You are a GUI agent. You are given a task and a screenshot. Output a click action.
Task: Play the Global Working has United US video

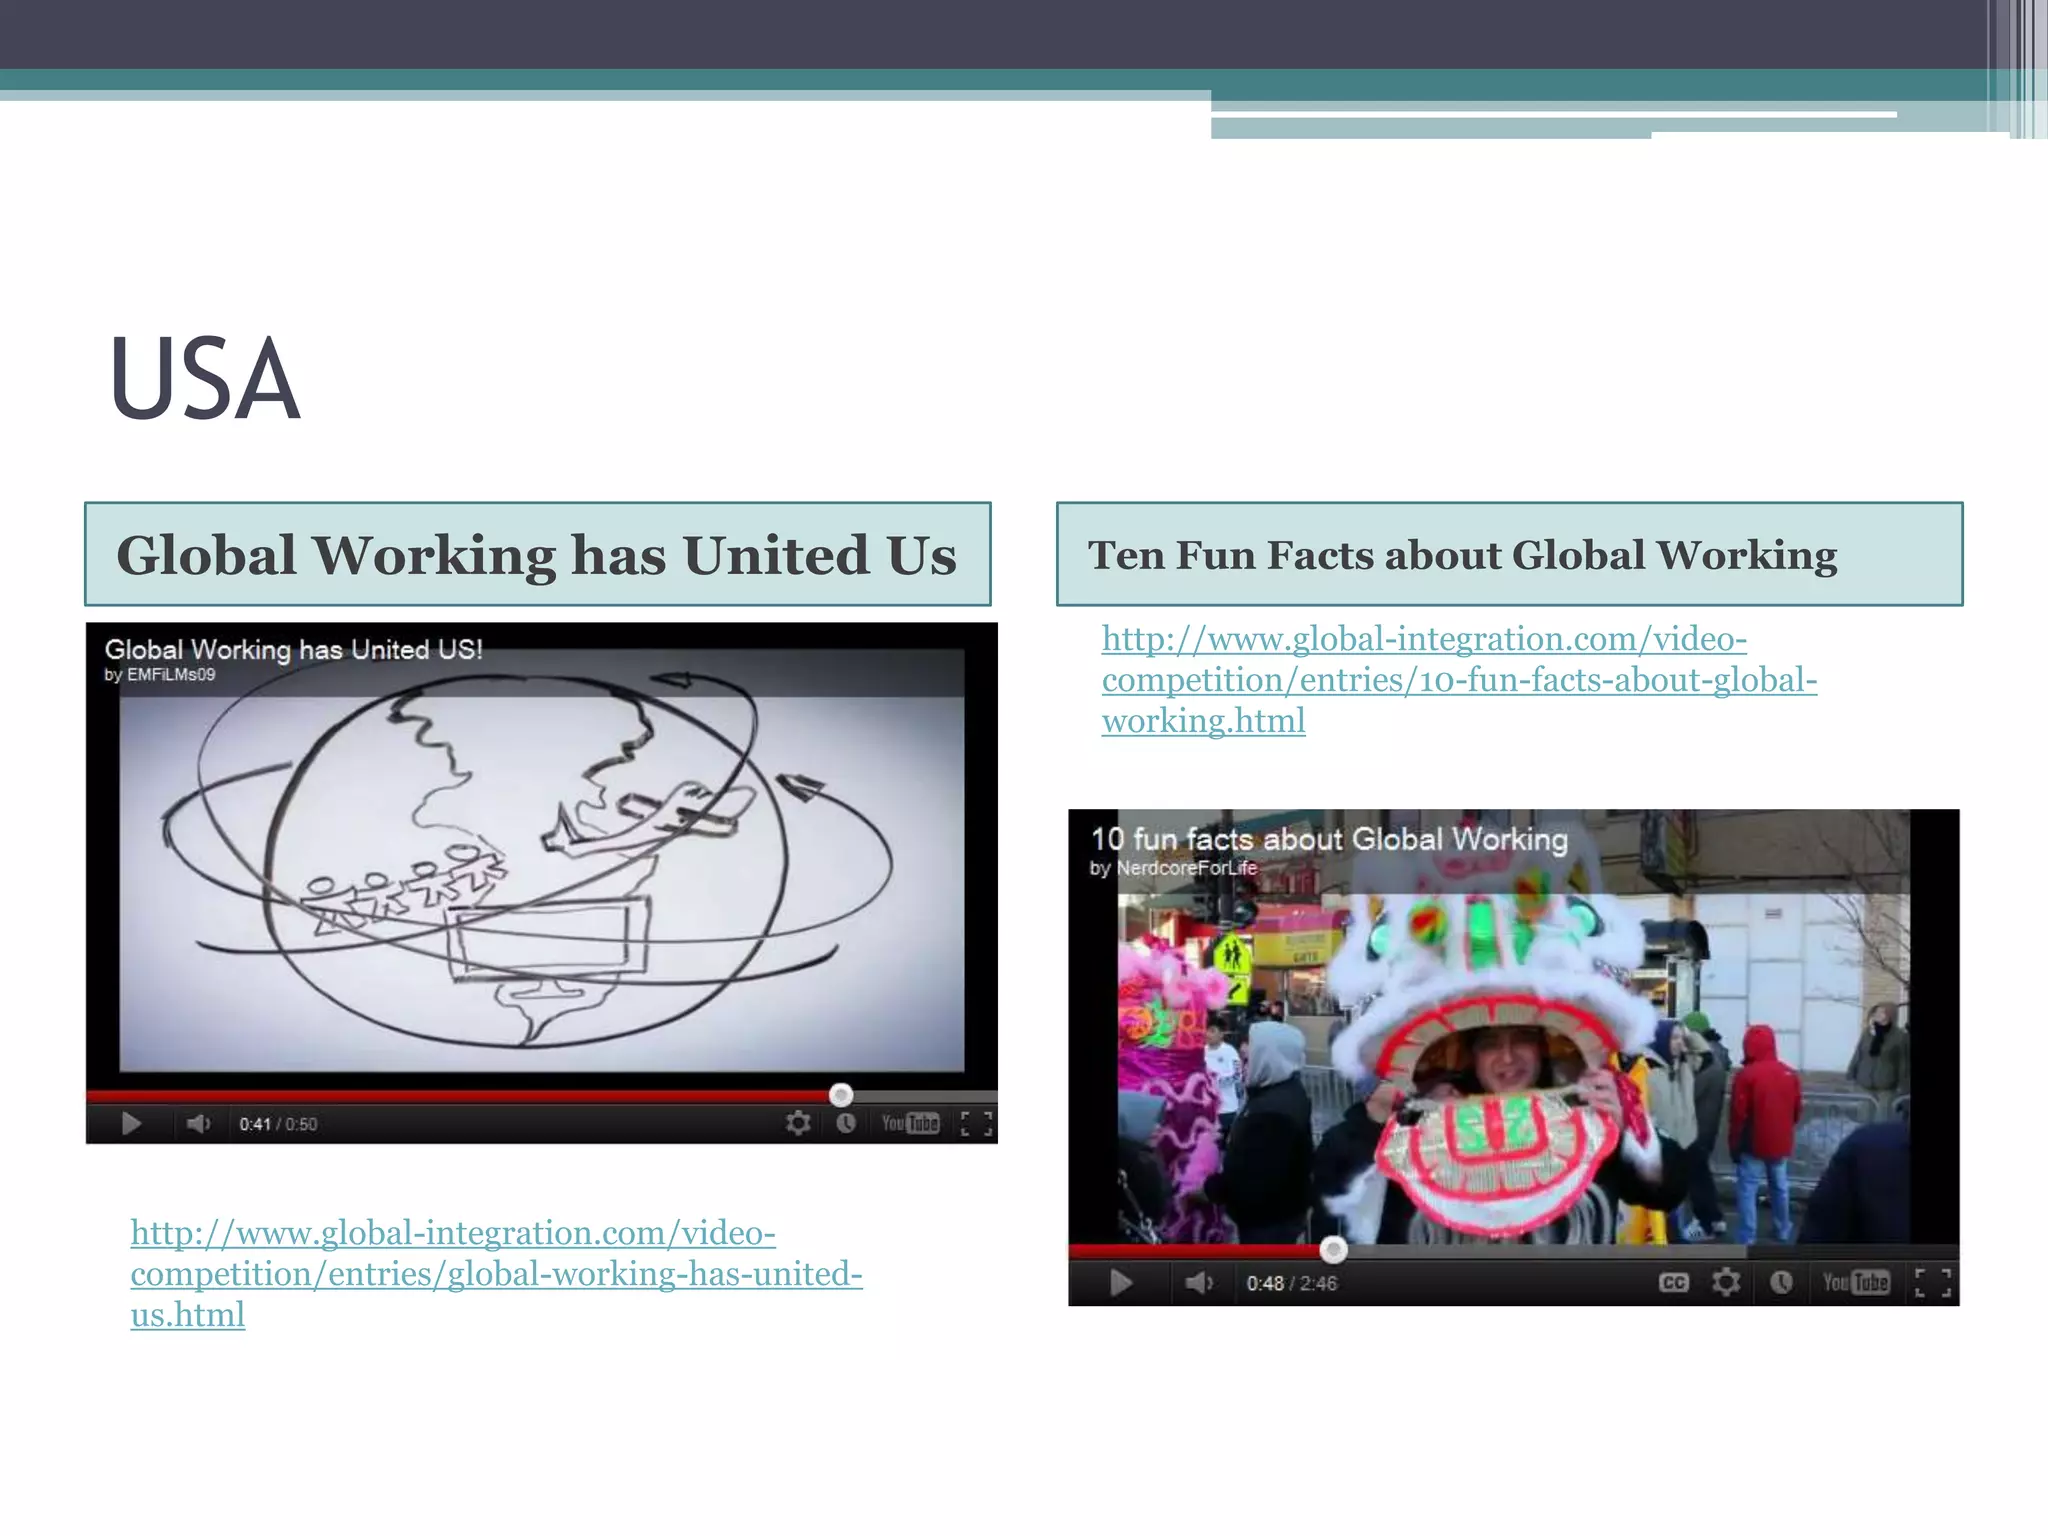click(131, 1124)
